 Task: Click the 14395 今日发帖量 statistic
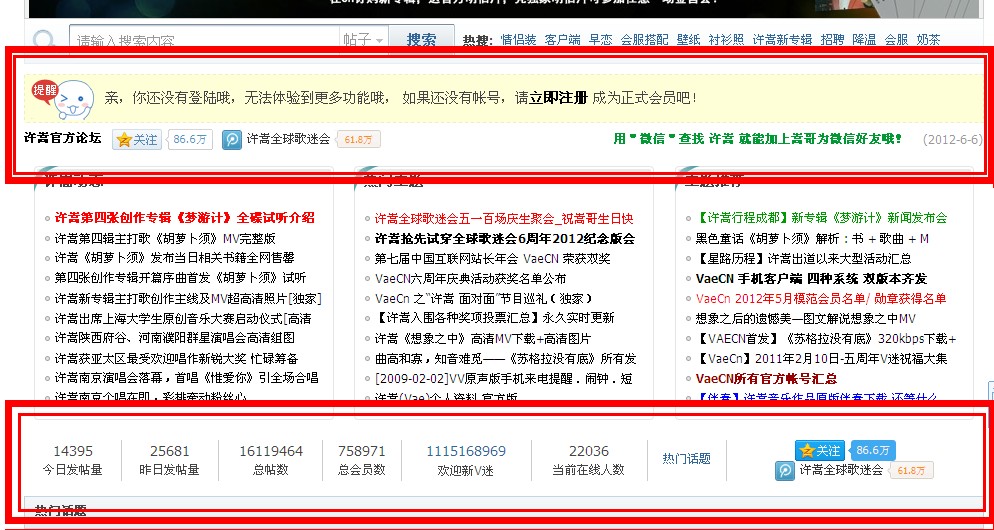pyautogui.click(x=73, y=460)
